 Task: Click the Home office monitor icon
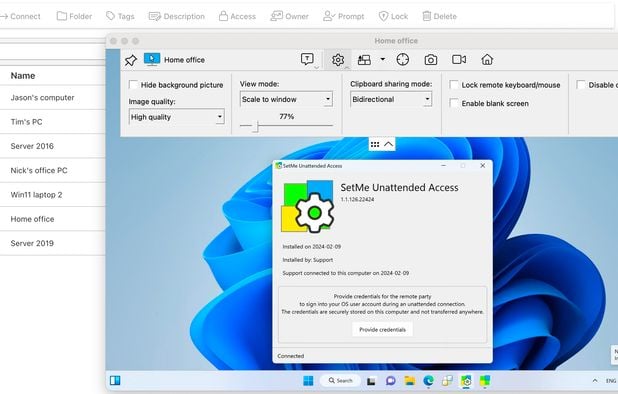click(x=152, y=59)
